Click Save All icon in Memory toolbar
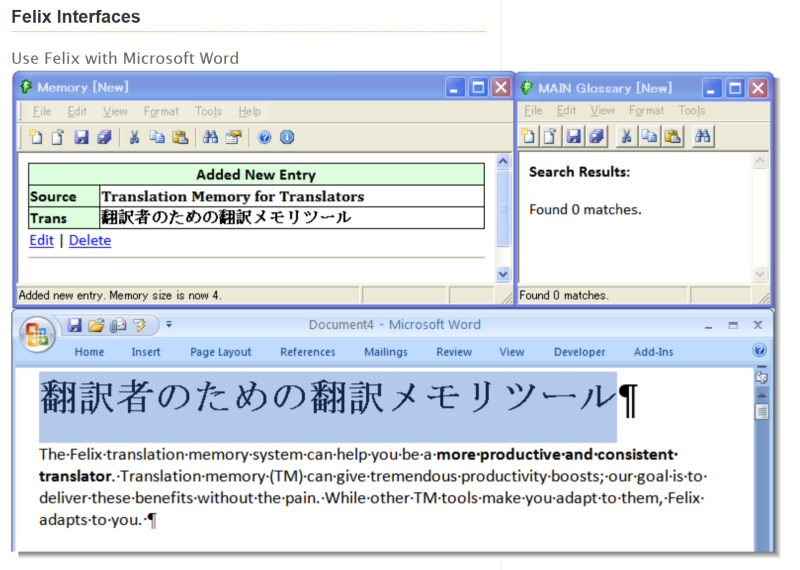Image resolution: width=800 pixels, height=570 pixels. pos(104,137)
